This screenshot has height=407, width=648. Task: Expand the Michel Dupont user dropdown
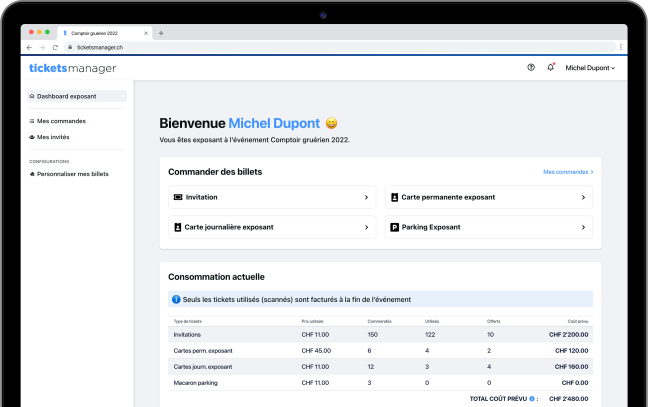click(x=590, y=68)
